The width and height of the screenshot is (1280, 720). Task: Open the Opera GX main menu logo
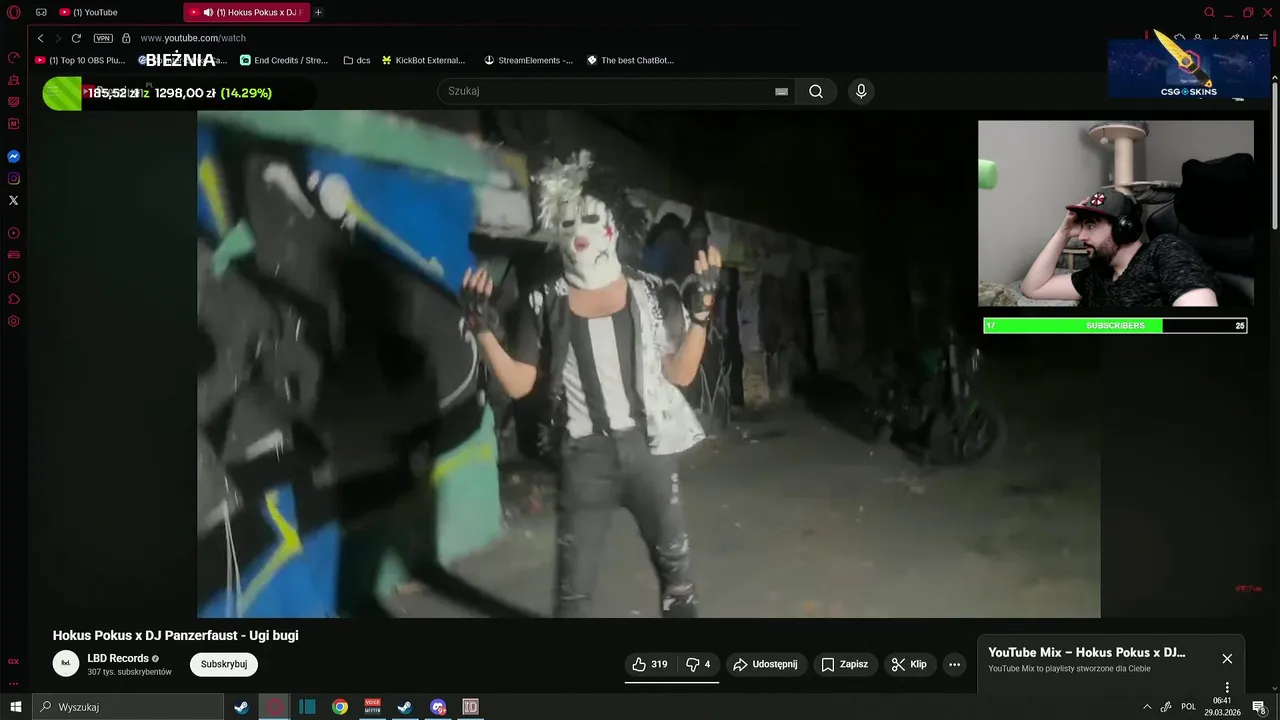14,12
